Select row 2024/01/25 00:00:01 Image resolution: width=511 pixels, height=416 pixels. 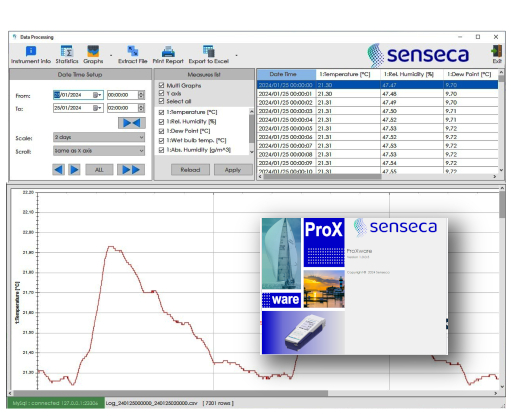pos(378,94)
